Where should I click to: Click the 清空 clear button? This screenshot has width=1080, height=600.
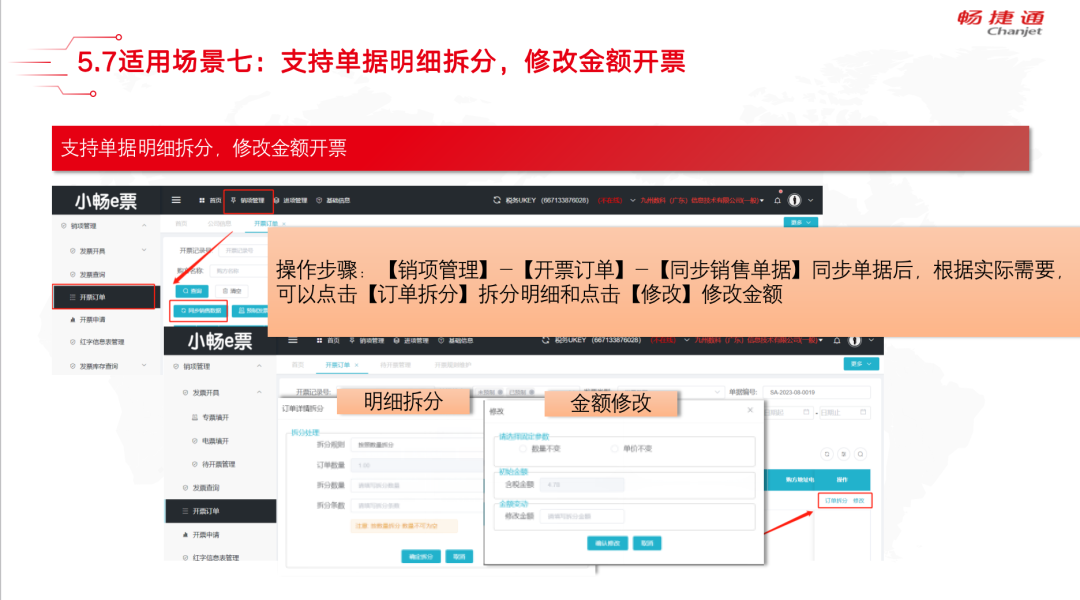coord(231,291)
